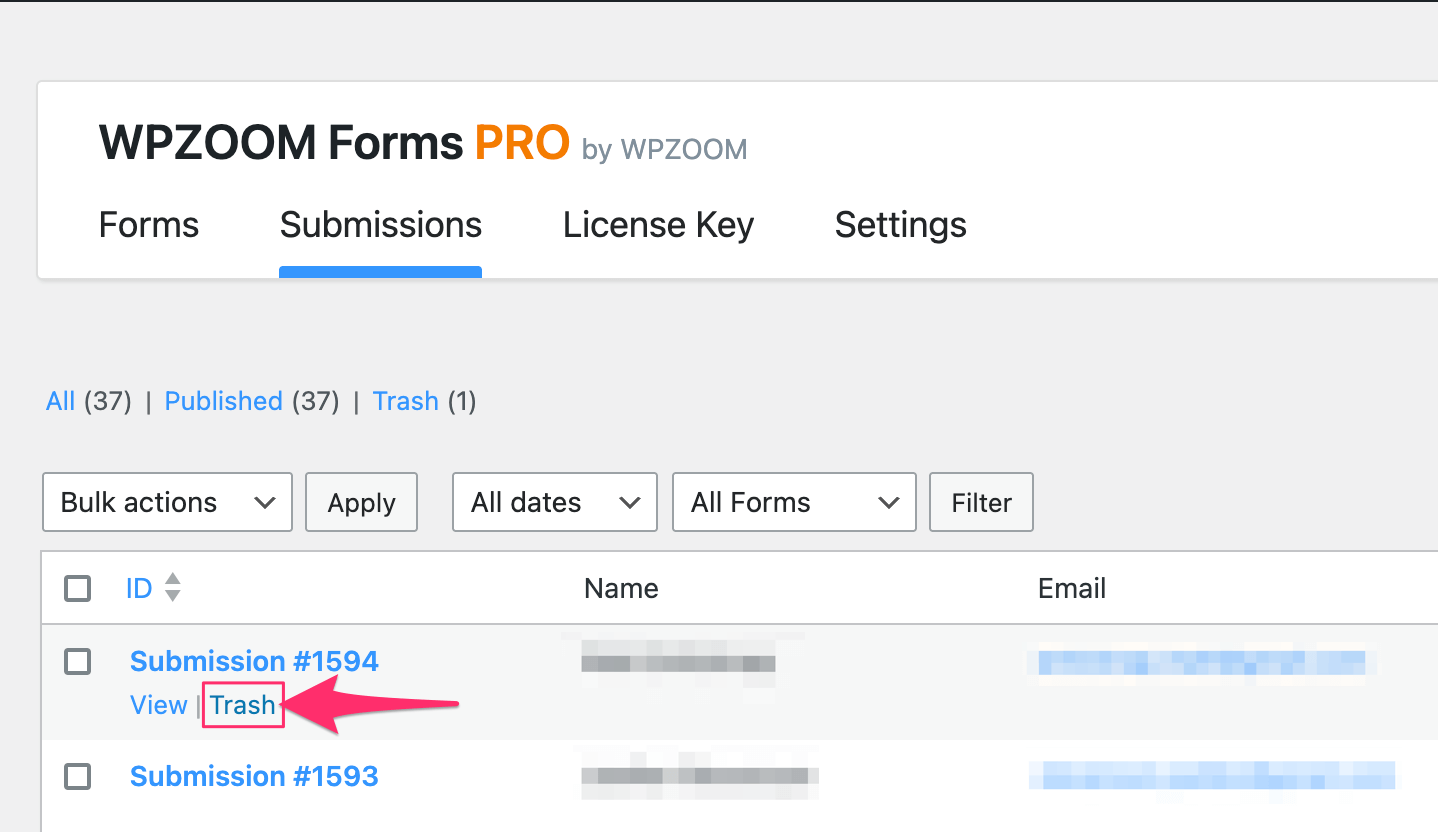The width and height of the screenshot is (1438, 832).
Task: Show Trash submissions list
Action: pyautogui.click(x=405, y=401)
